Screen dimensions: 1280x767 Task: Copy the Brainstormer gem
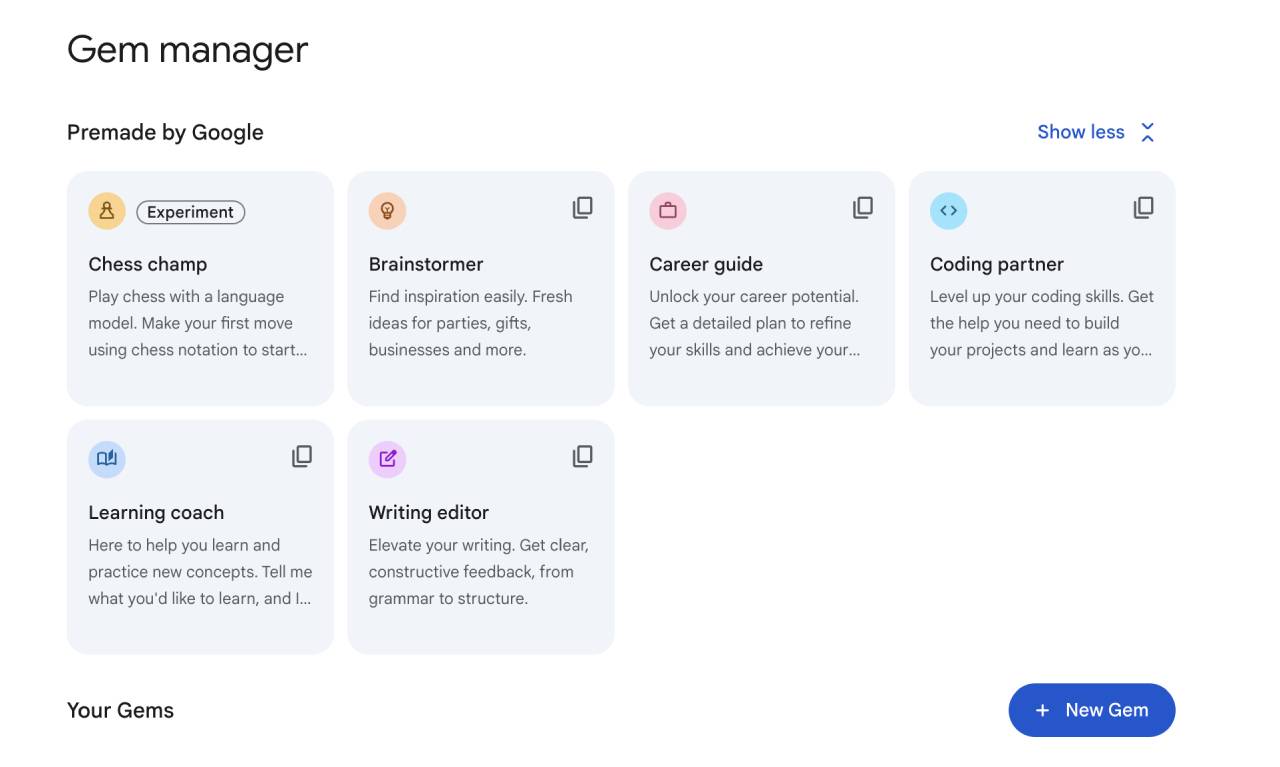click(x=582, y=208)
